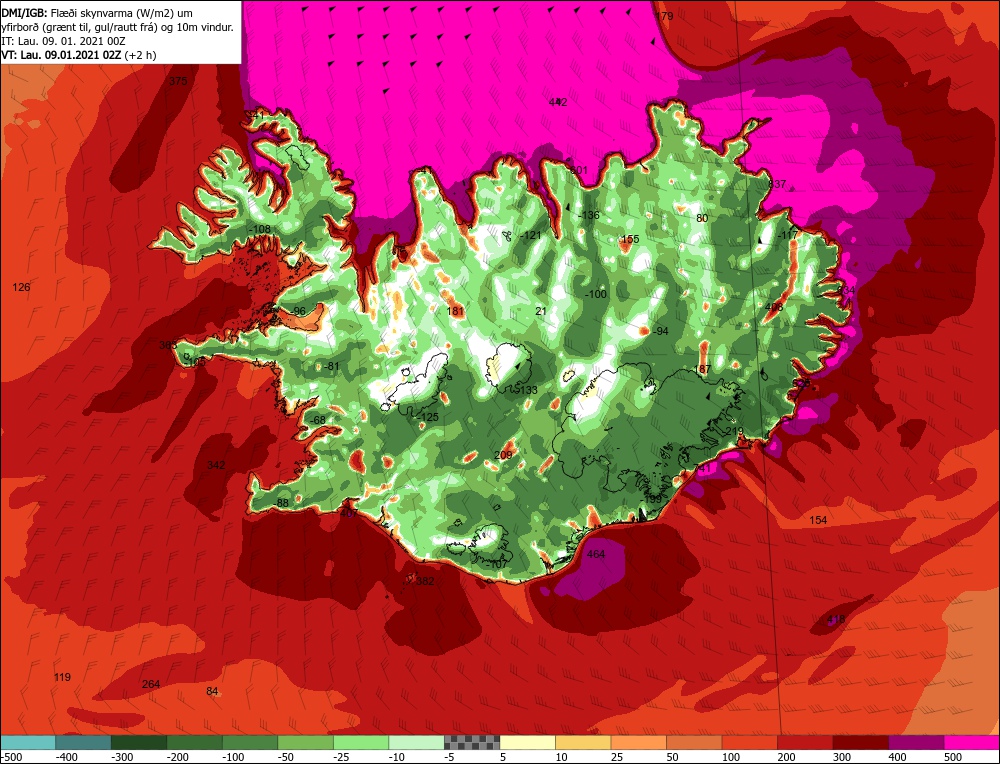This screenshot has width=1000, height=764.
Task: Select the -107 value near the south coast
Action: point(496,564)
